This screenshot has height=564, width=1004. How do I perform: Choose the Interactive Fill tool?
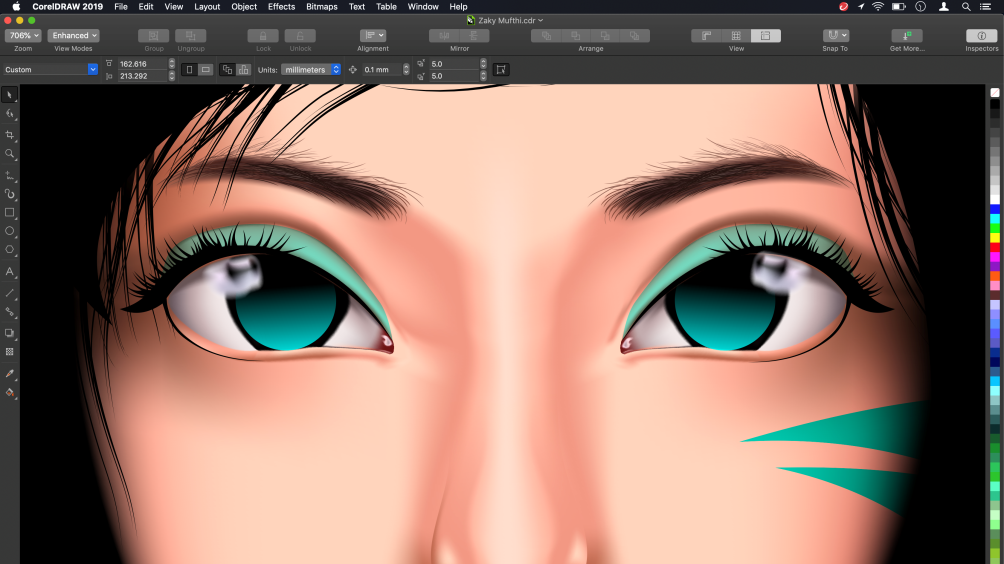[10, 392]
